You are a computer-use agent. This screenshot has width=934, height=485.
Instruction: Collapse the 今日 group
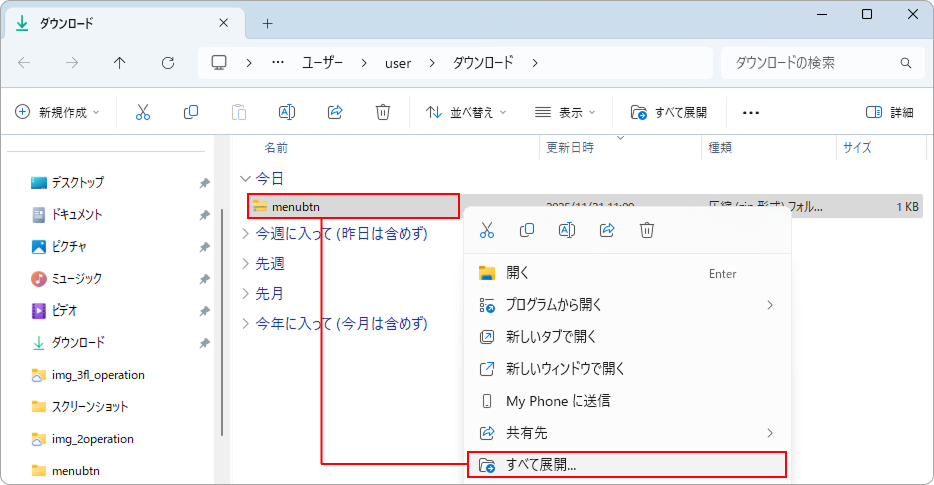click(x=246, y=178)
